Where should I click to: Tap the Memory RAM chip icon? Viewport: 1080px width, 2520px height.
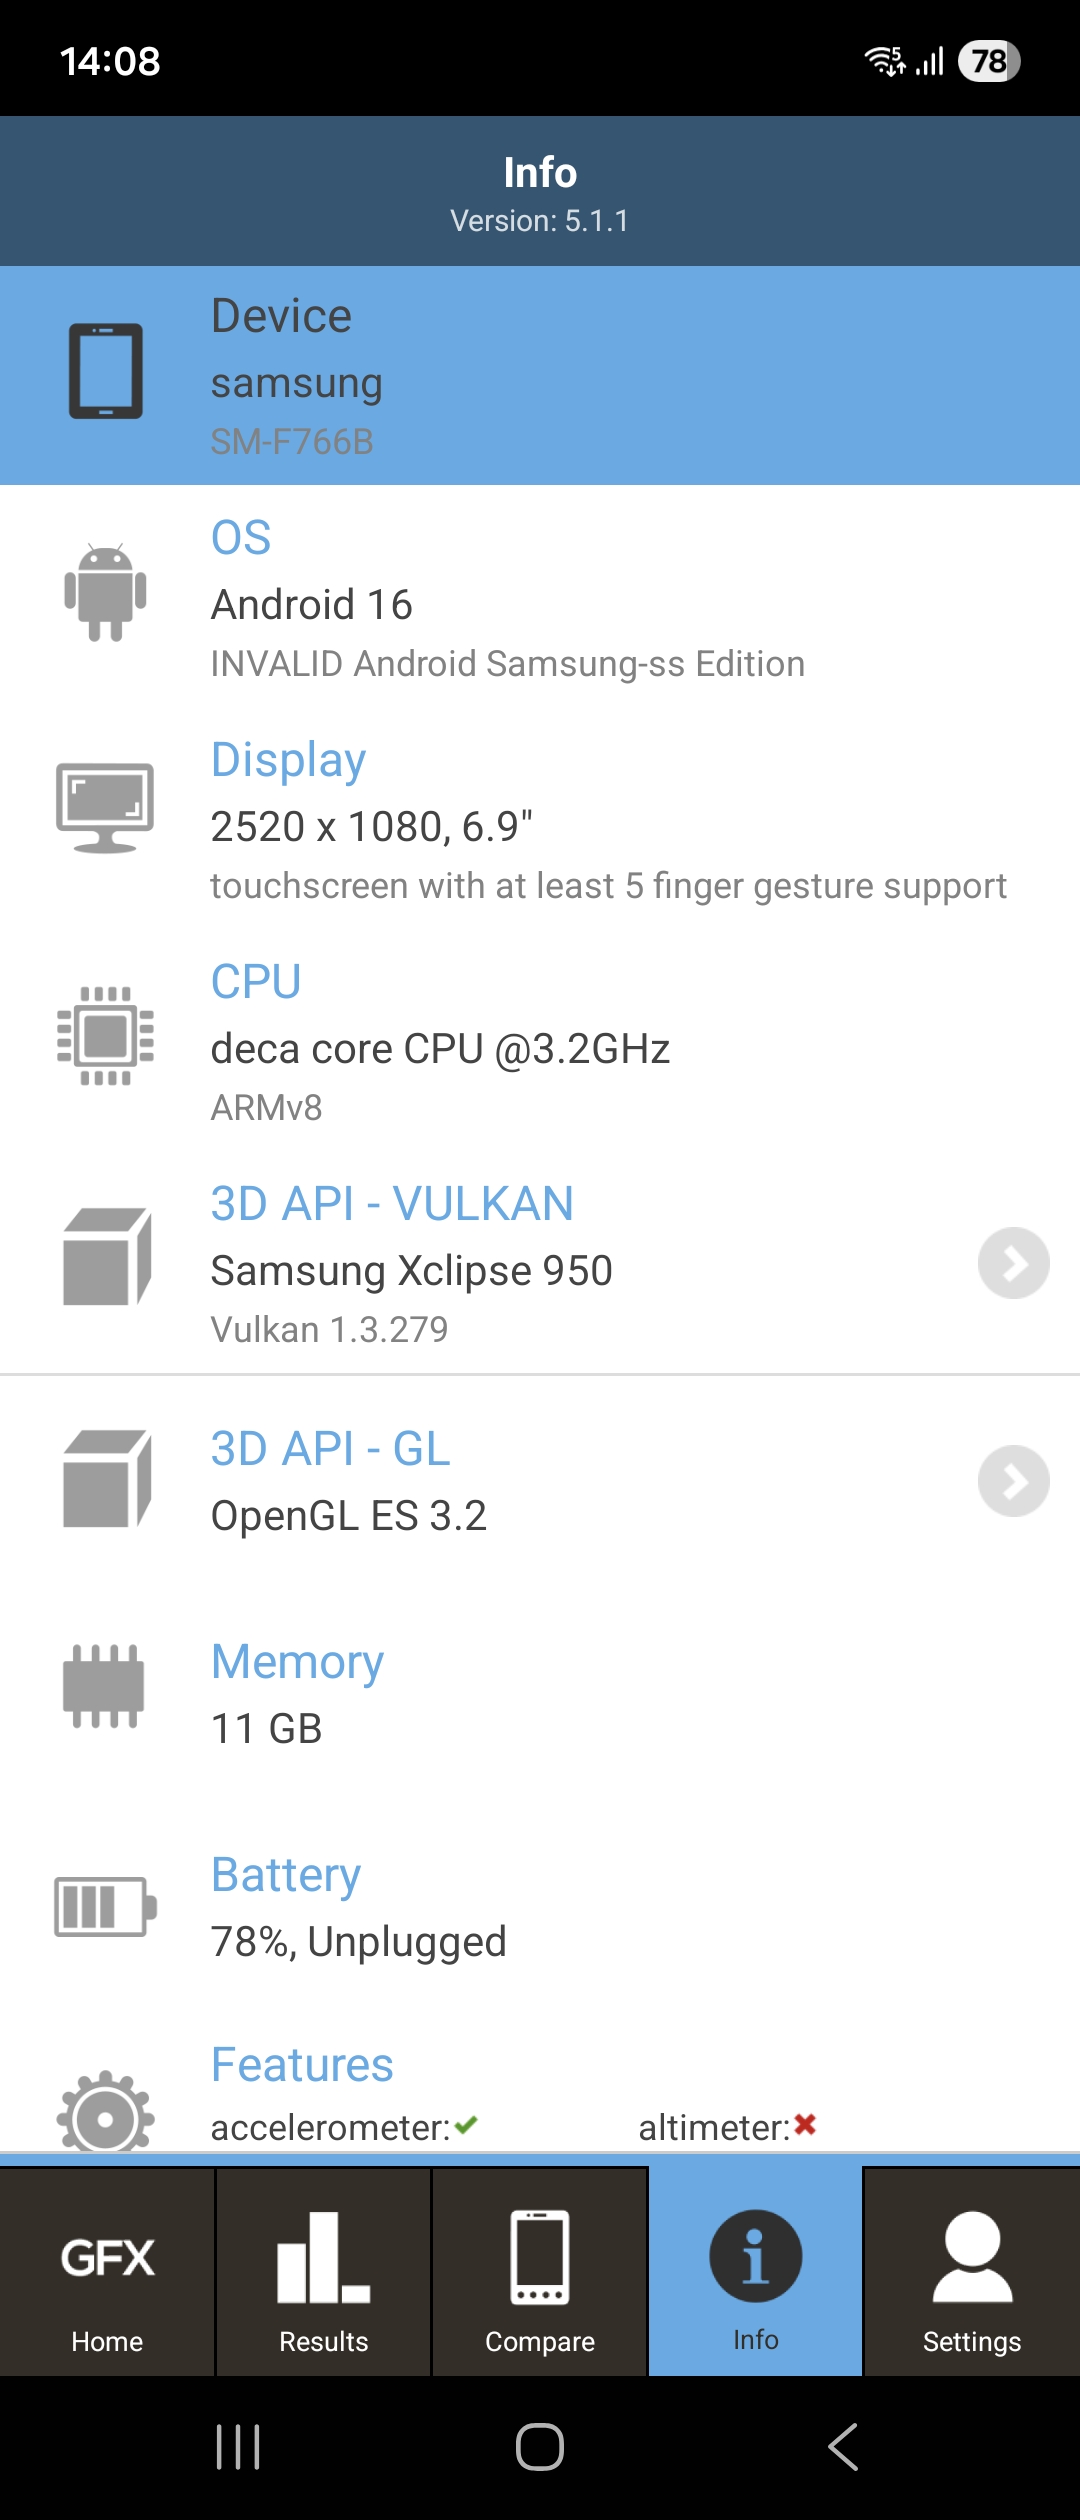tap(104, 1686)
